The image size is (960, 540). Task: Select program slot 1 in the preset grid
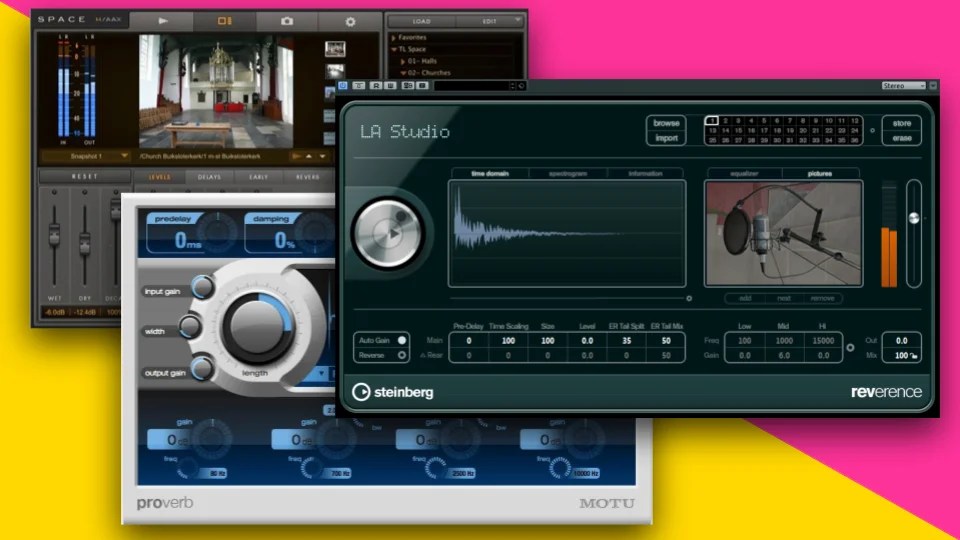pos(711,121)
